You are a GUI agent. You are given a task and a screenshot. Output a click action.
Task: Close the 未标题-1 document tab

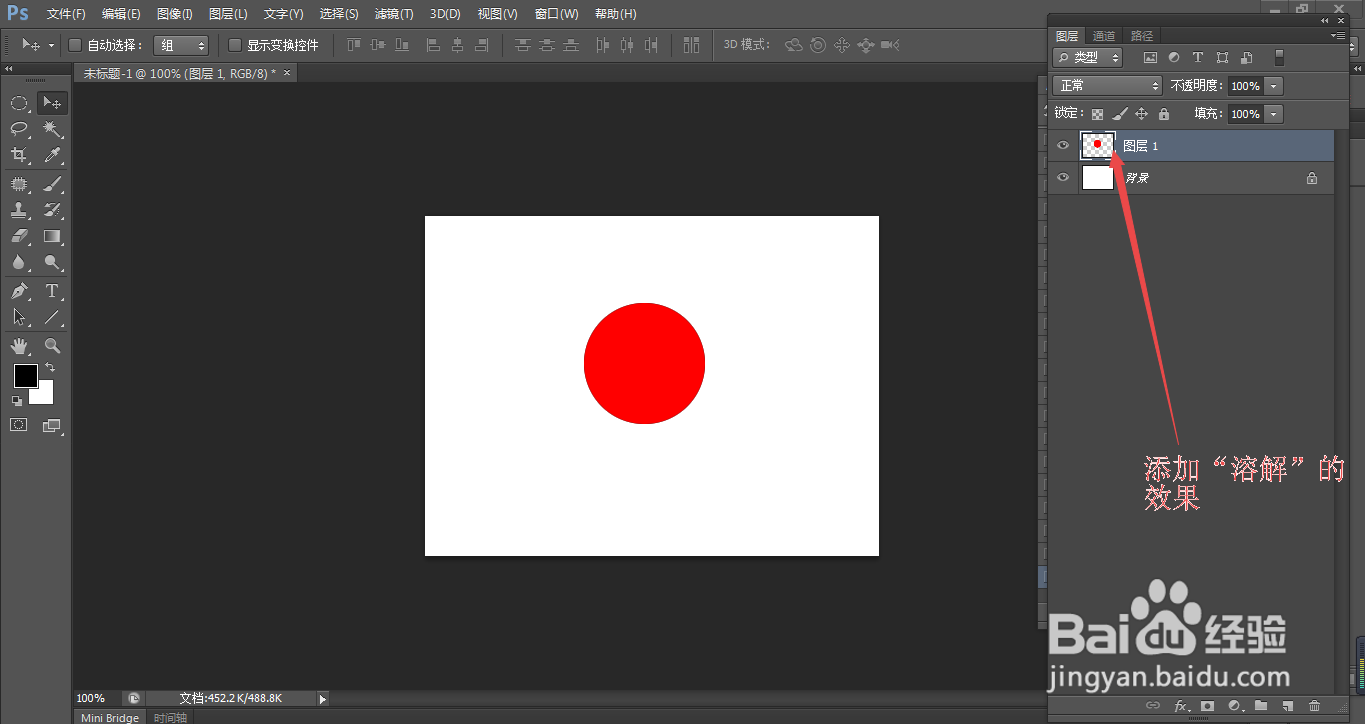(287, 72)
